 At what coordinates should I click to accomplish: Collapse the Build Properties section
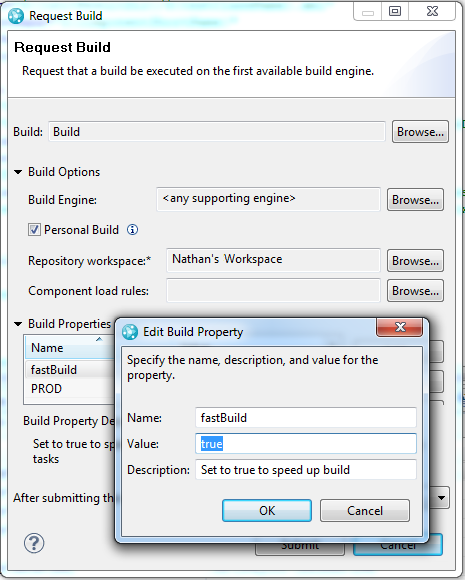pyautogui.click(x=18, y=324)
